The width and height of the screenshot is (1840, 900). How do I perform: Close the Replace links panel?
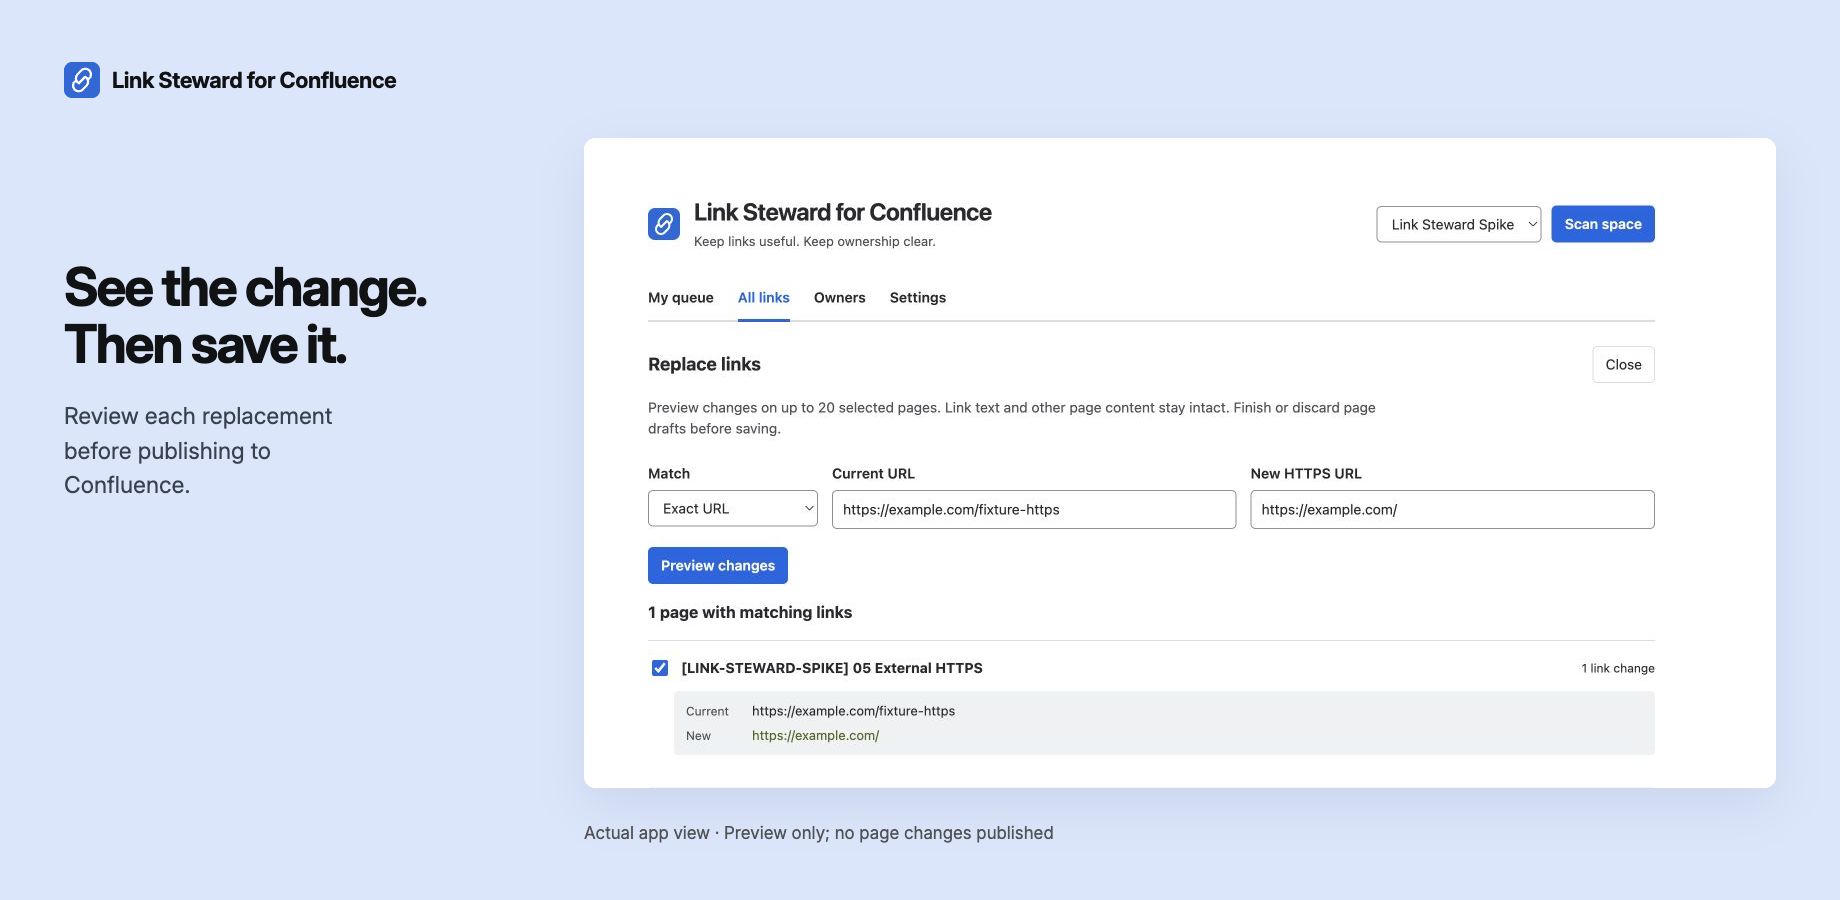pos(1623,364)
